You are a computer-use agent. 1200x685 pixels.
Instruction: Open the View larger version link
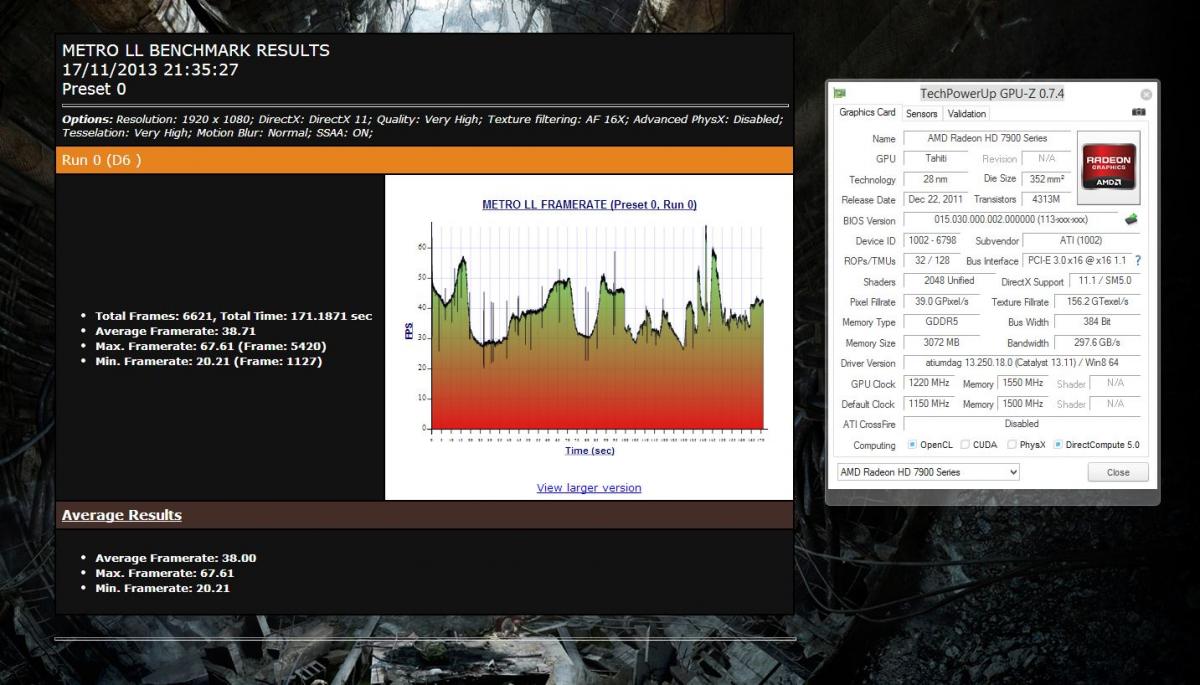[x=589, y=488]
